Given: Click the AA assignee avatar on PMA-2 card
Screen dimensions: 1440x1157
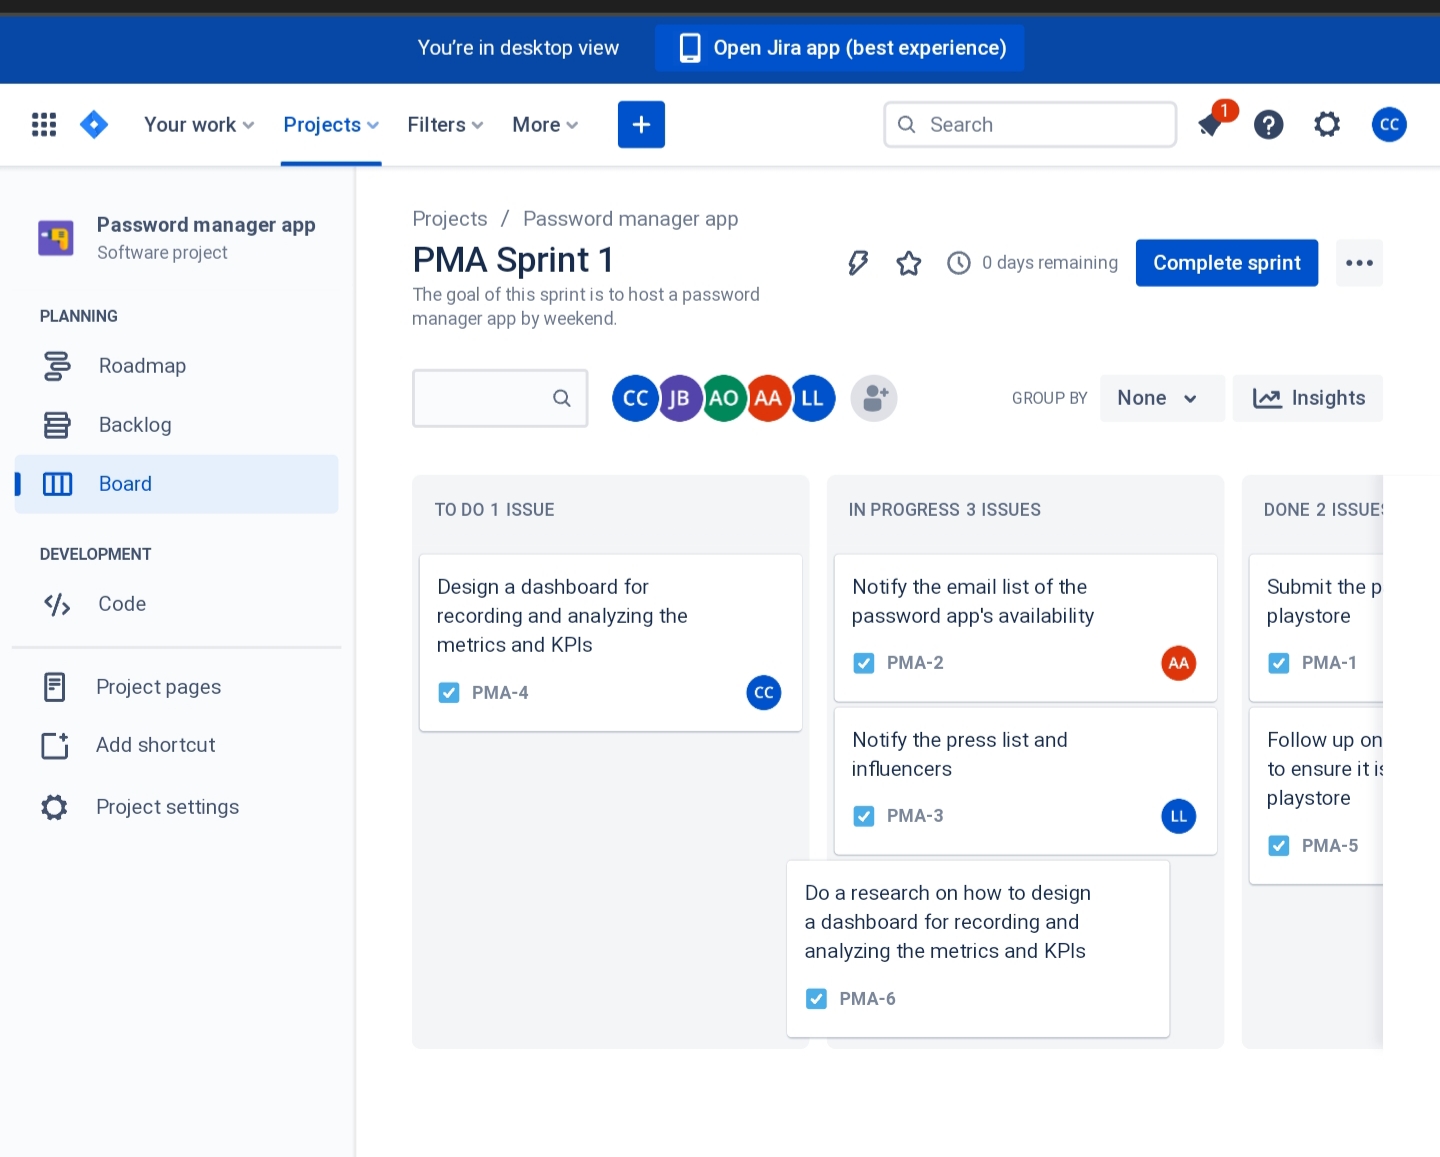Looking at the screenshot, I should pyautogui.click(x=1179, y=662).
